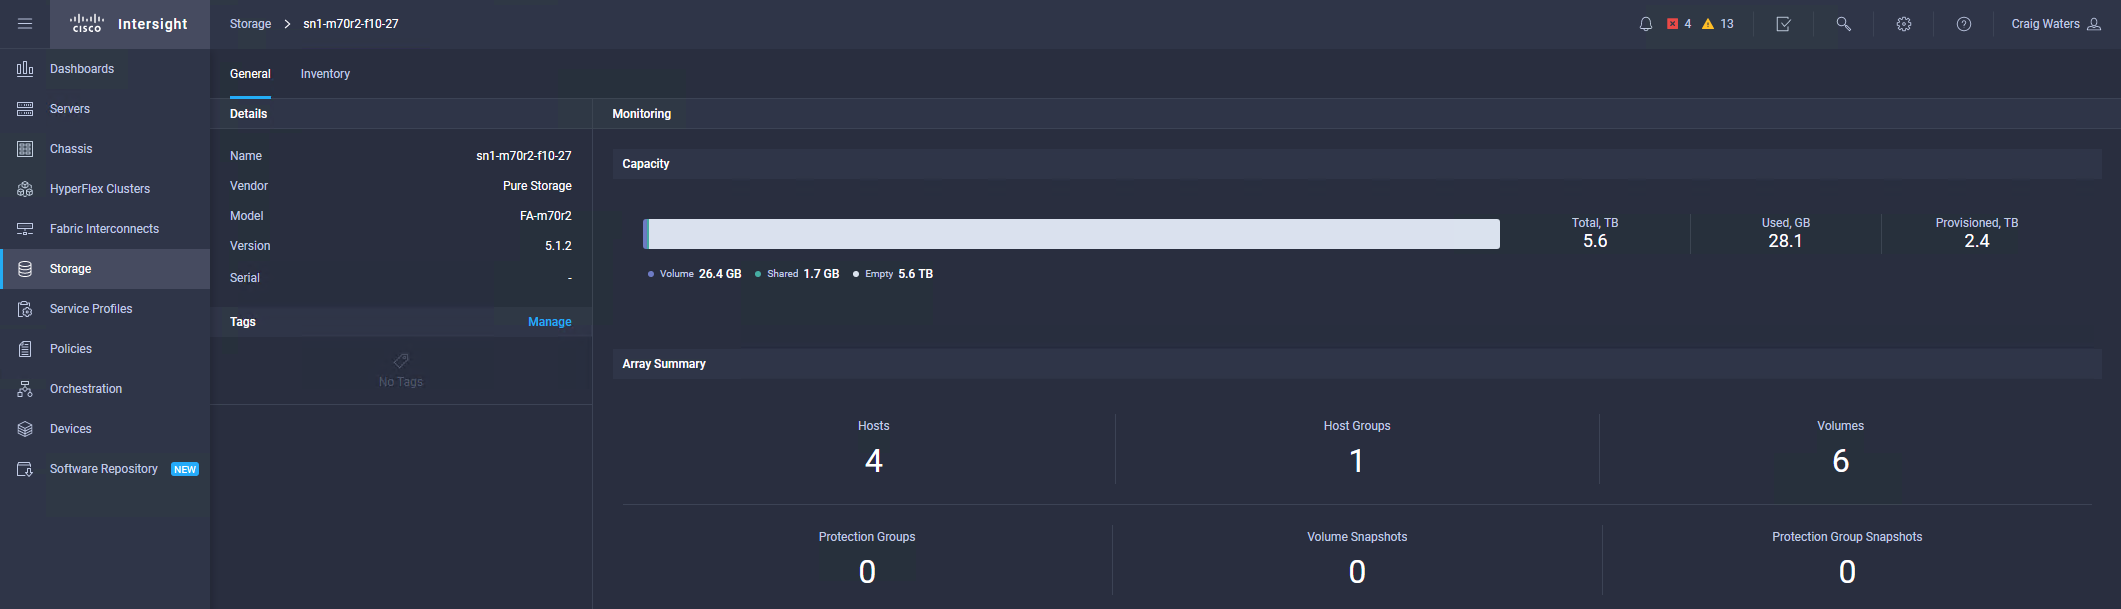Toggle the hamburger navigation menu
Screen dimensions: 2121x609
click(x=25, y=24)
